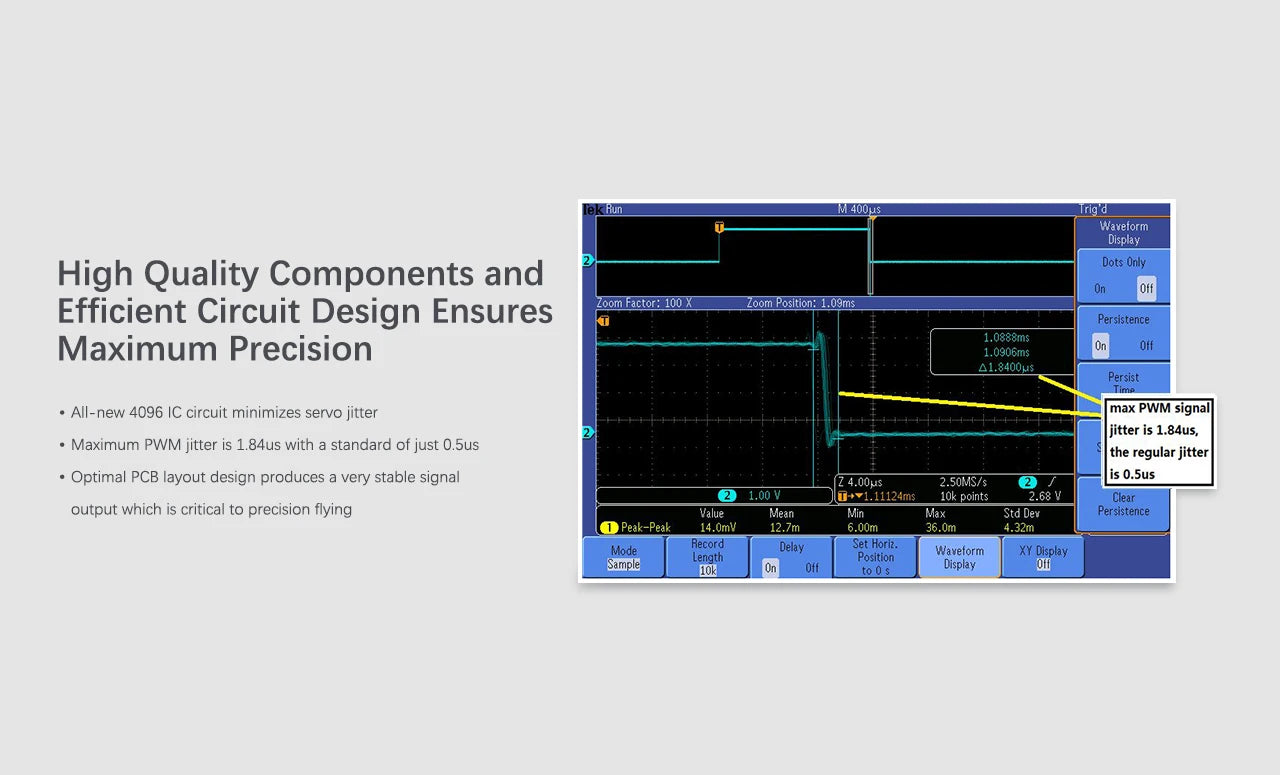Turn Persistence Off
This screenshot has height=775, width=1280.
coord(1147,345)
